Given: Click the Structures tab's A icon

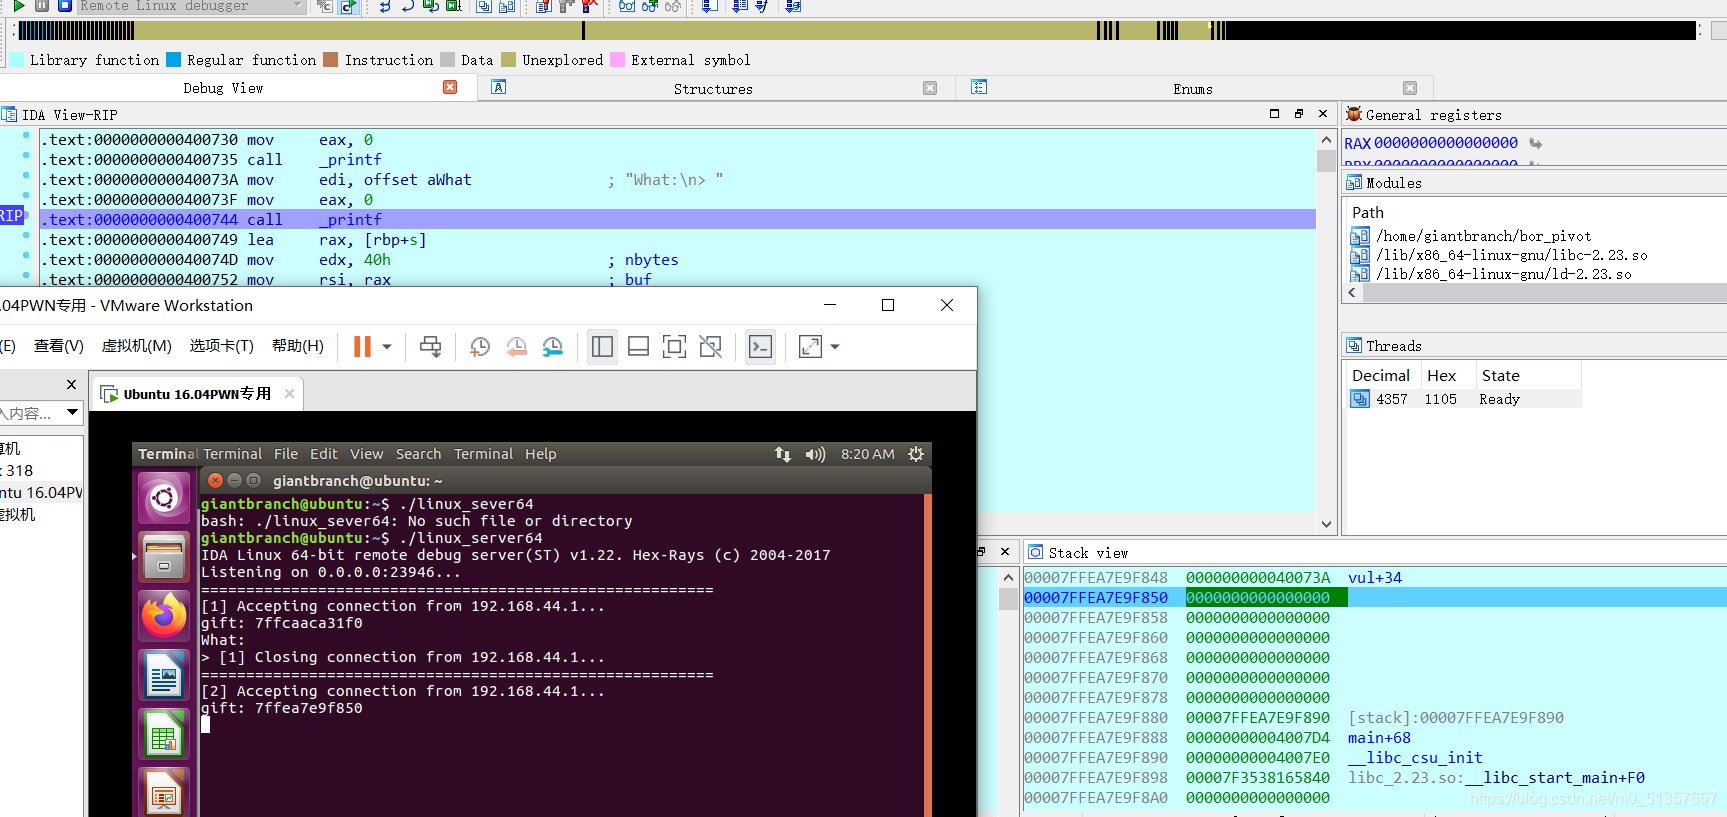Looking at the screenshot, I should (499, 87).
